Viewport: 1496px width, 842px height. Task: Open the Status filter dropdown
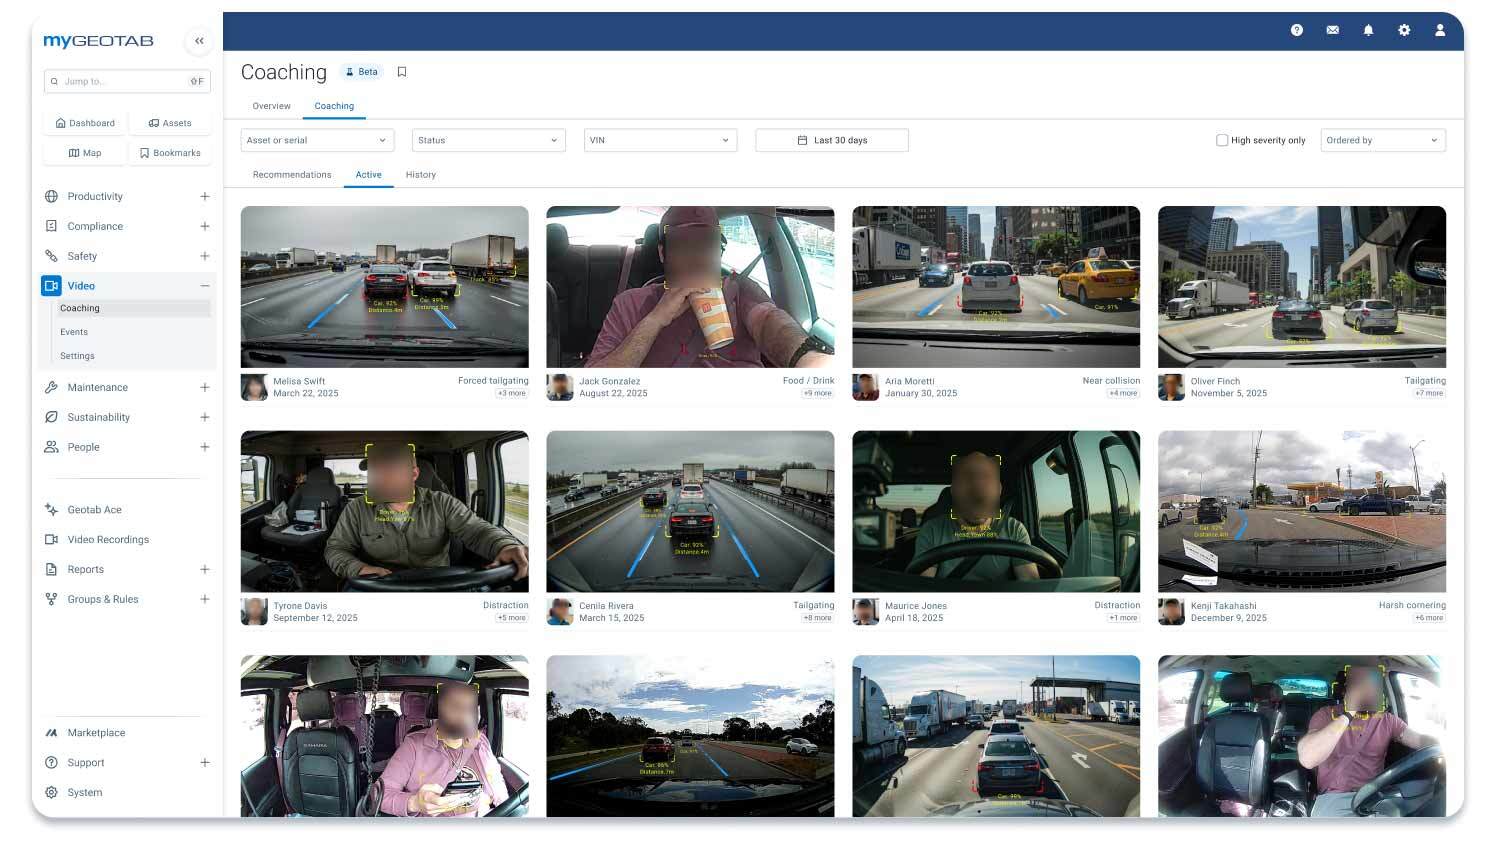(488, 140)
